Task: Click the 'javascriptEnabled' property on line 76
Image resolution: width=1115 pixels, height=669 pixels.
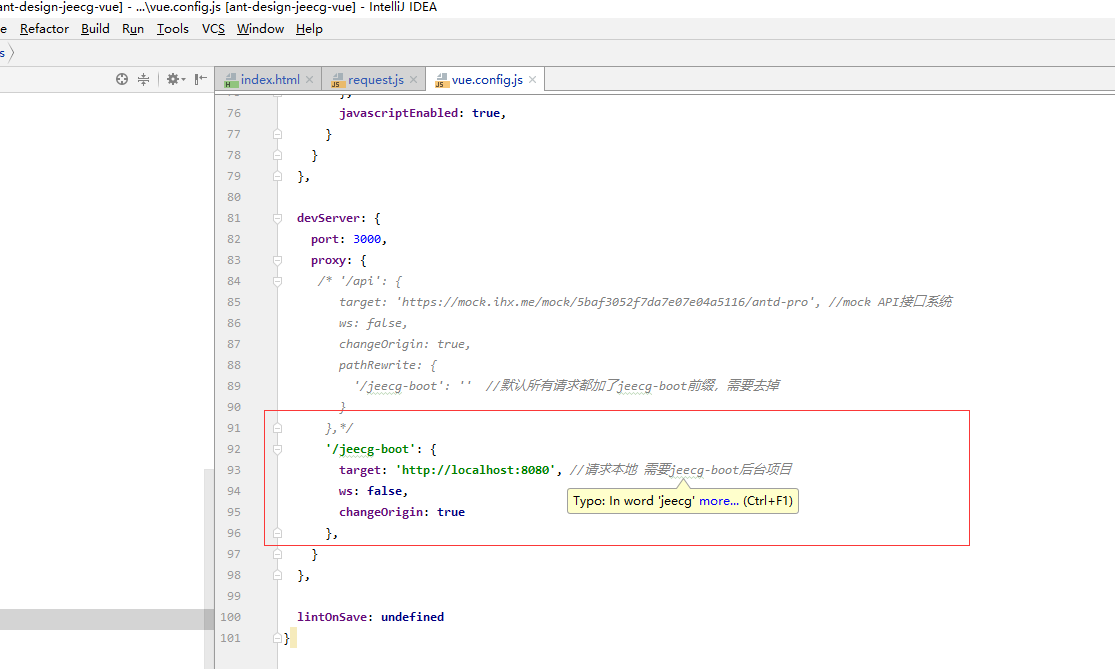Action: [x=398, y=113]
